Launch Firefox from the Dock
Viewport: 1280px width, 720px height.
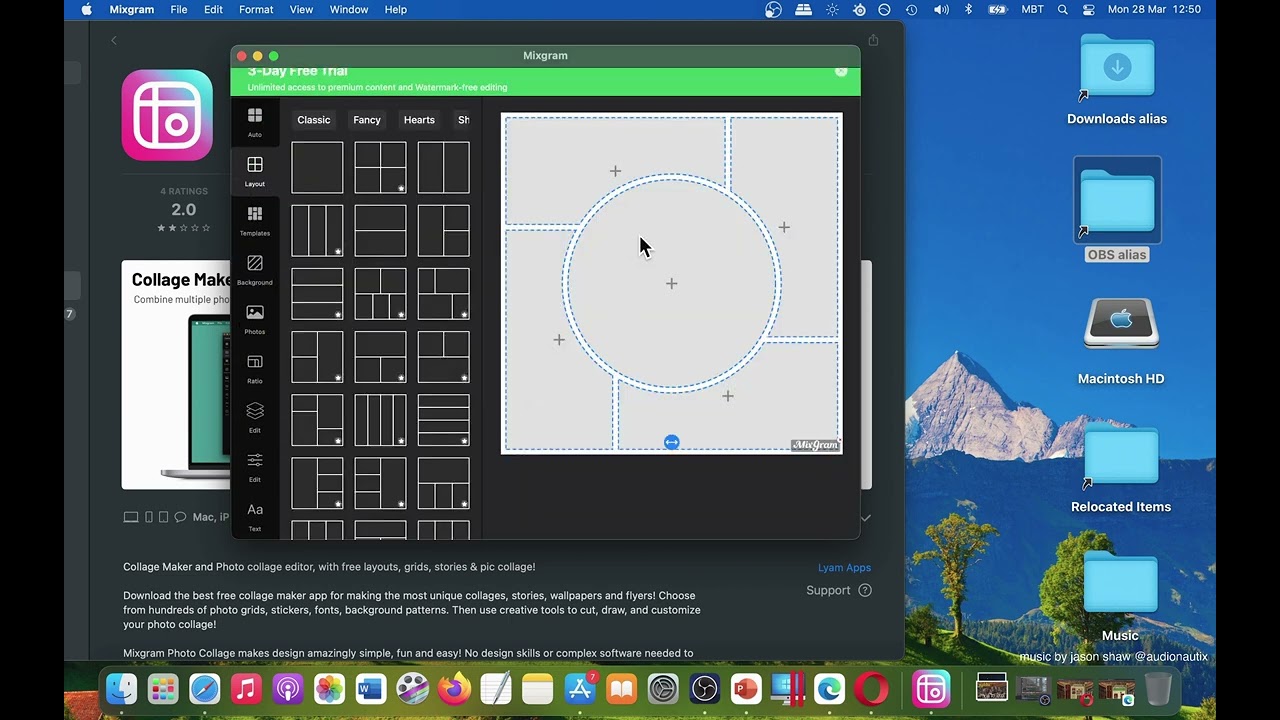tap(454, 689)
